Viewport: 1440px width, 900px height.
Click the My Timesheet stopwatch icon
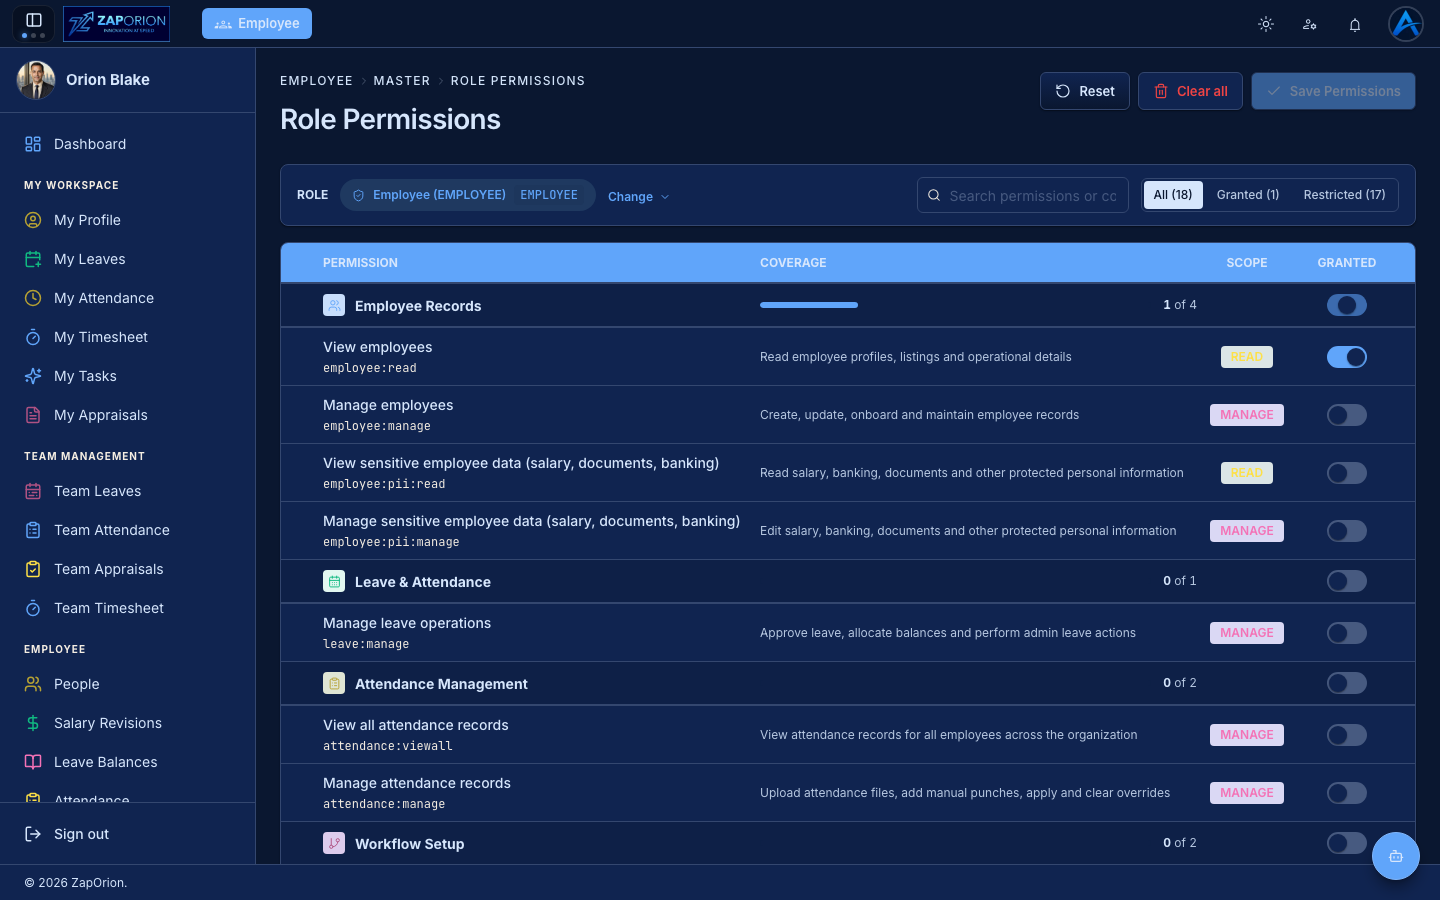point(33,337)
